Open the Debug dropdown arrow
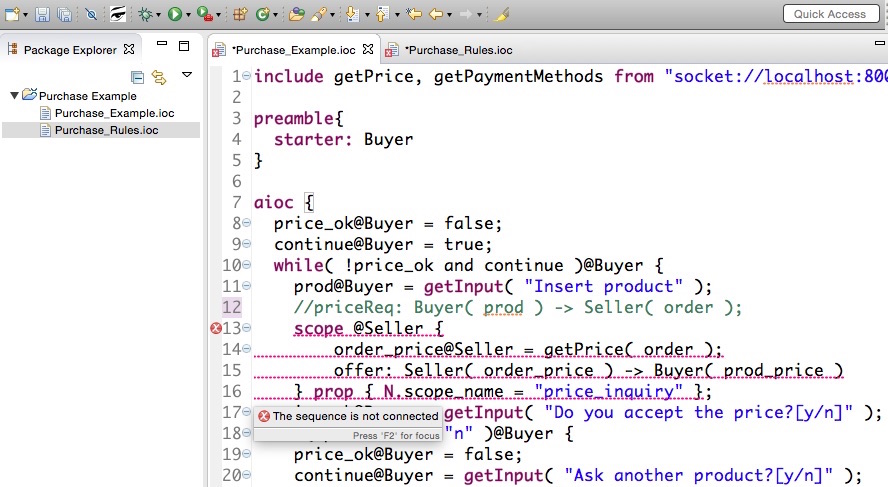 pos(158,15)
